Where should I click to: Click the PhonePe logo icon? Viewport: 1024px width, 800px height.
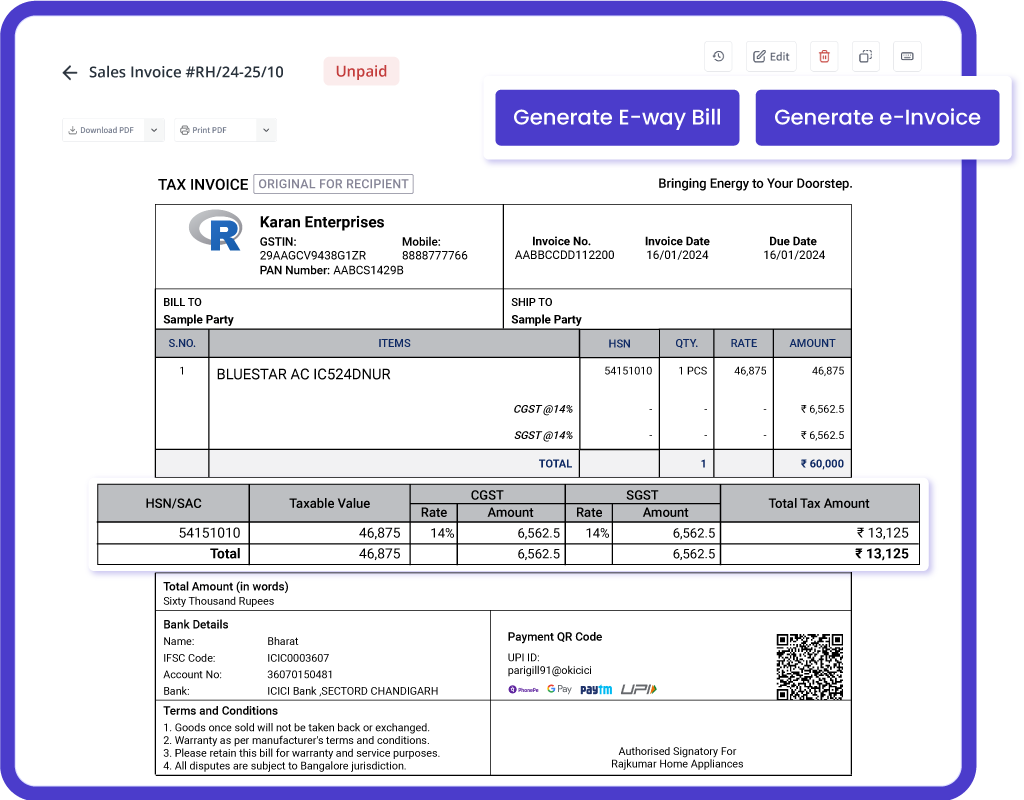524,690
